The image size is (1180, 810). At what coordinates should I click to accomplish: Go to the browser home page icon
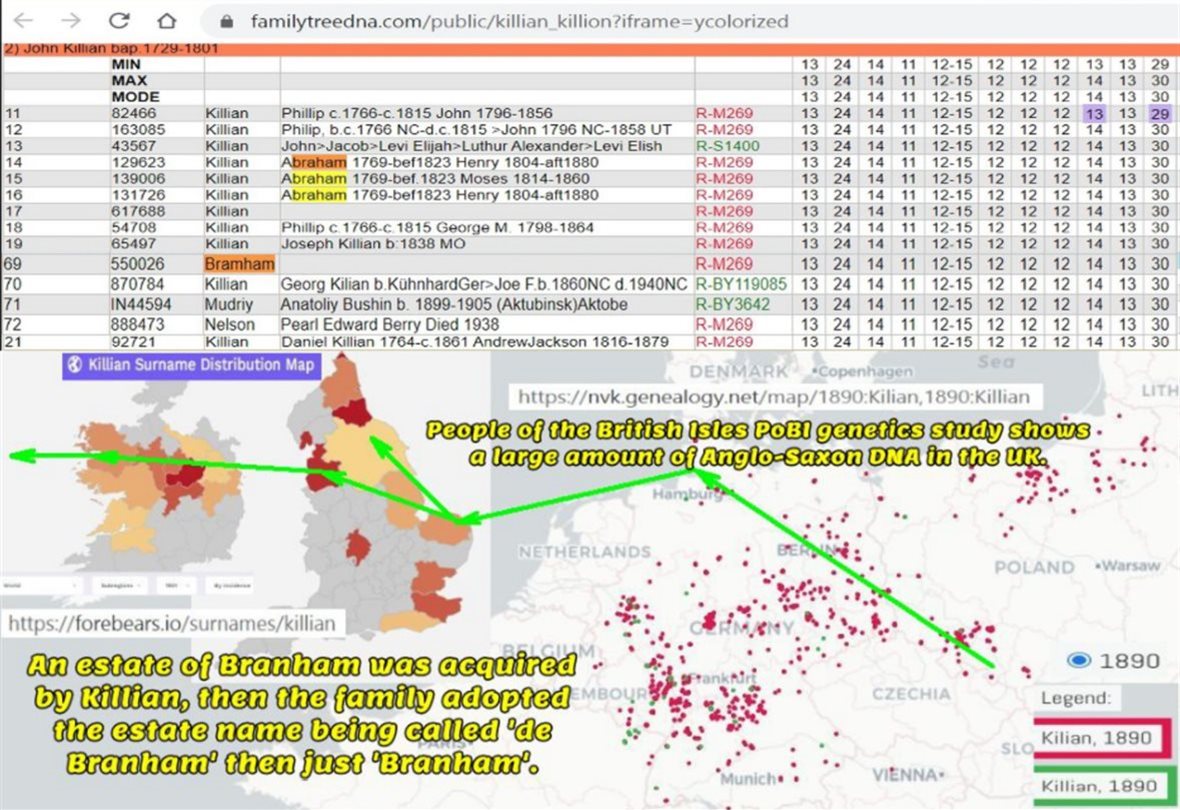point(166,20)
